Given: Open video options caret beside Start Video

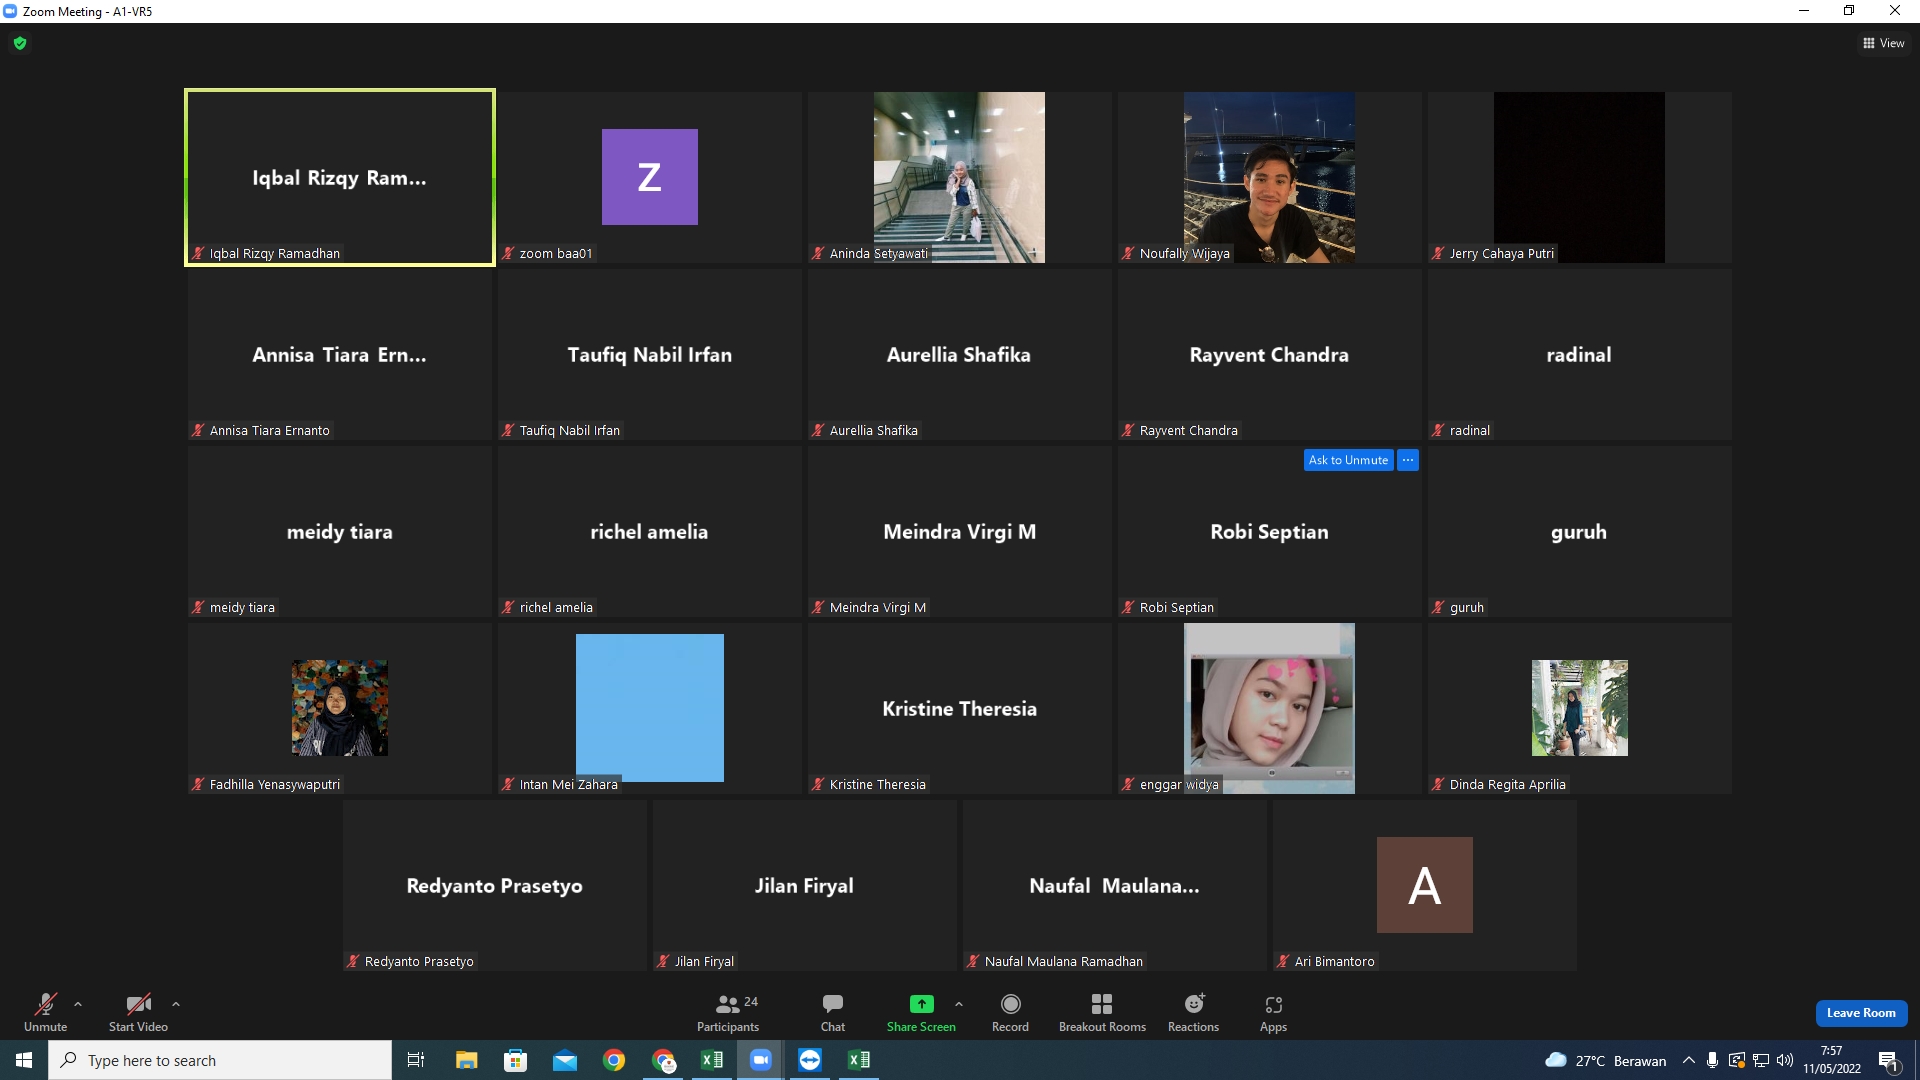Looking at the screenshot, I should pyautogui.click(x=176, y=1004).
